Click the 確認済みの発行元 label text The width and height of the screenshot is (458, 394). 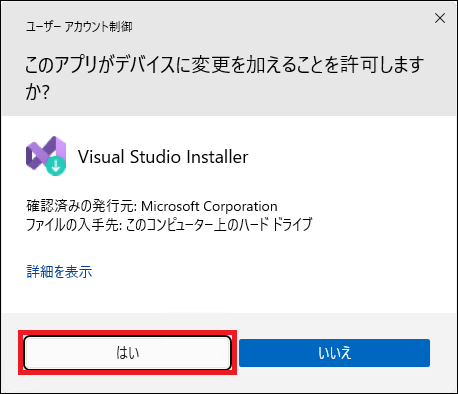click(x=81, y=206)
